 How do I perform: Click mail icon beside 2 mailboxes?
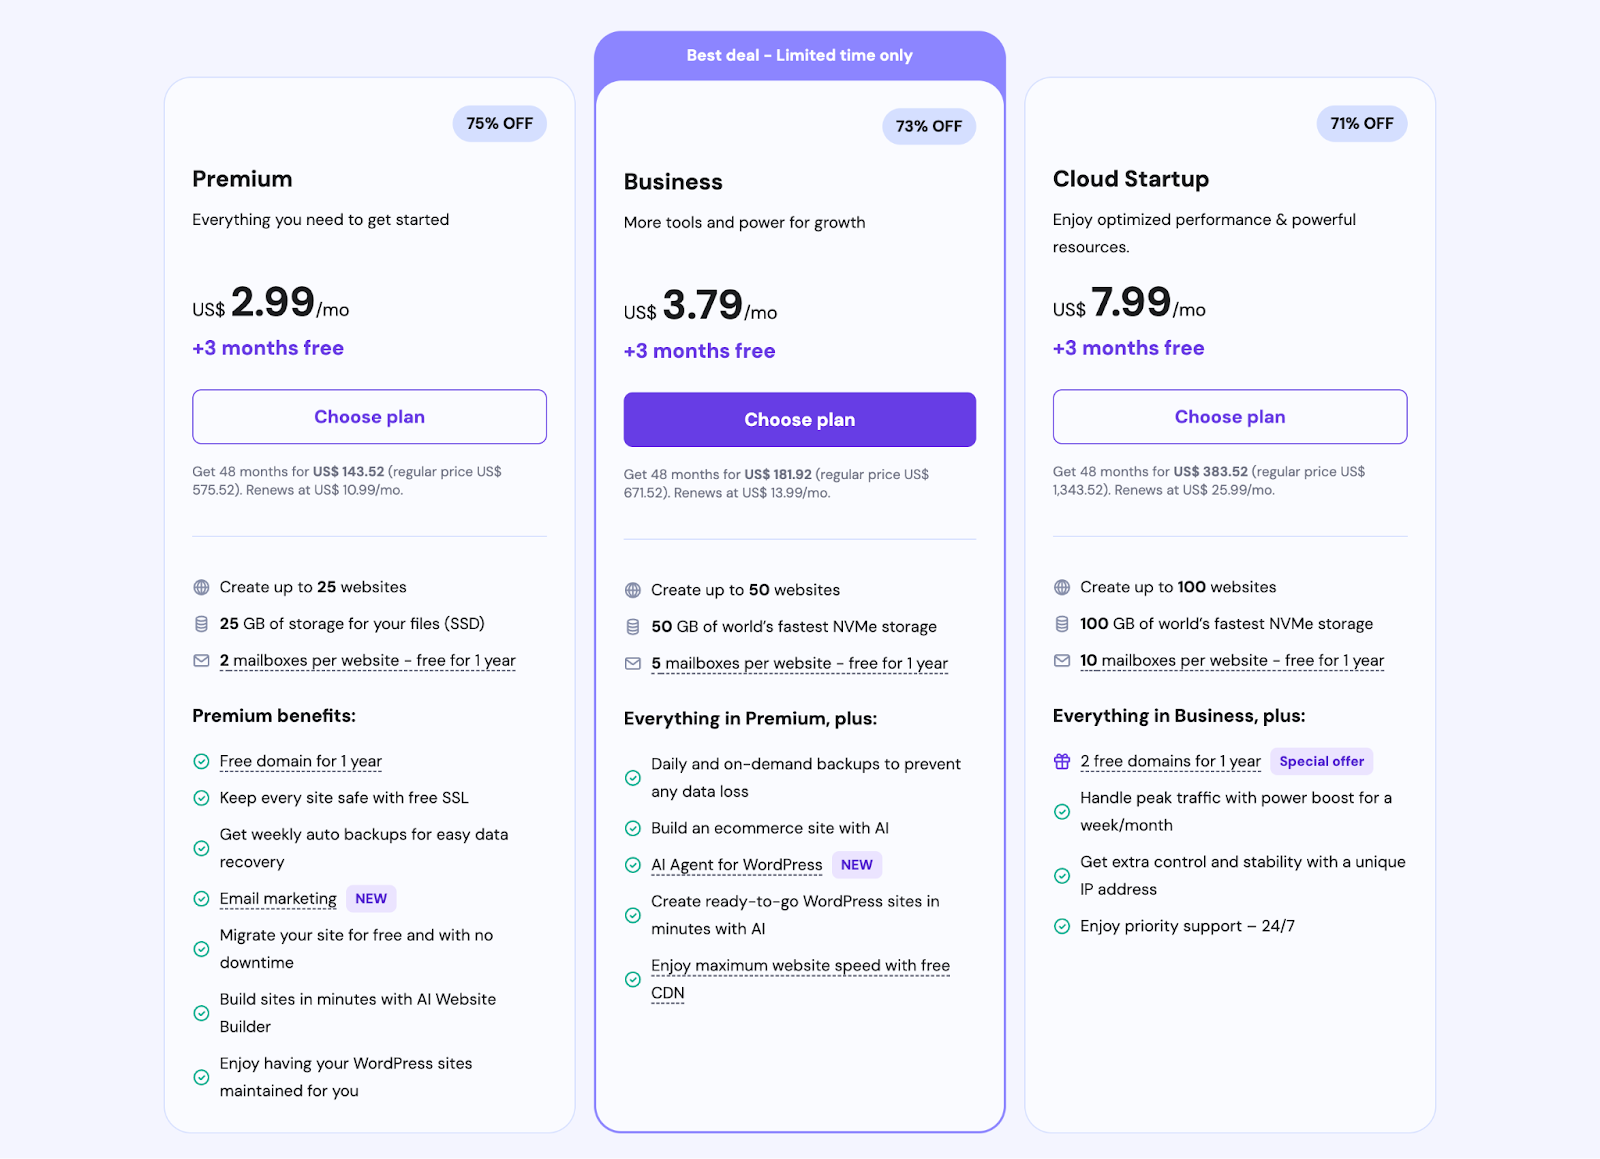click(201, 661)
